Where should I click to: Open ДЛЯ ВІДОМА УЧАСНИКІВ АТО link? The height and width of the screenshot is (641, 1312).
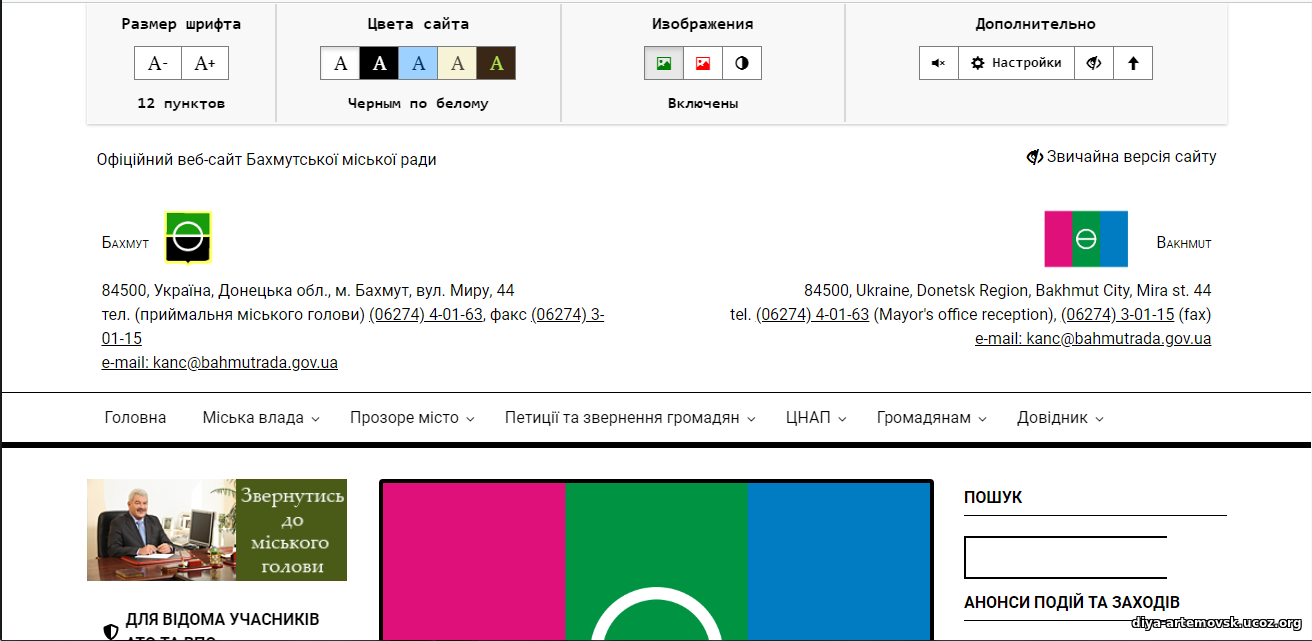tap(223, 627)
